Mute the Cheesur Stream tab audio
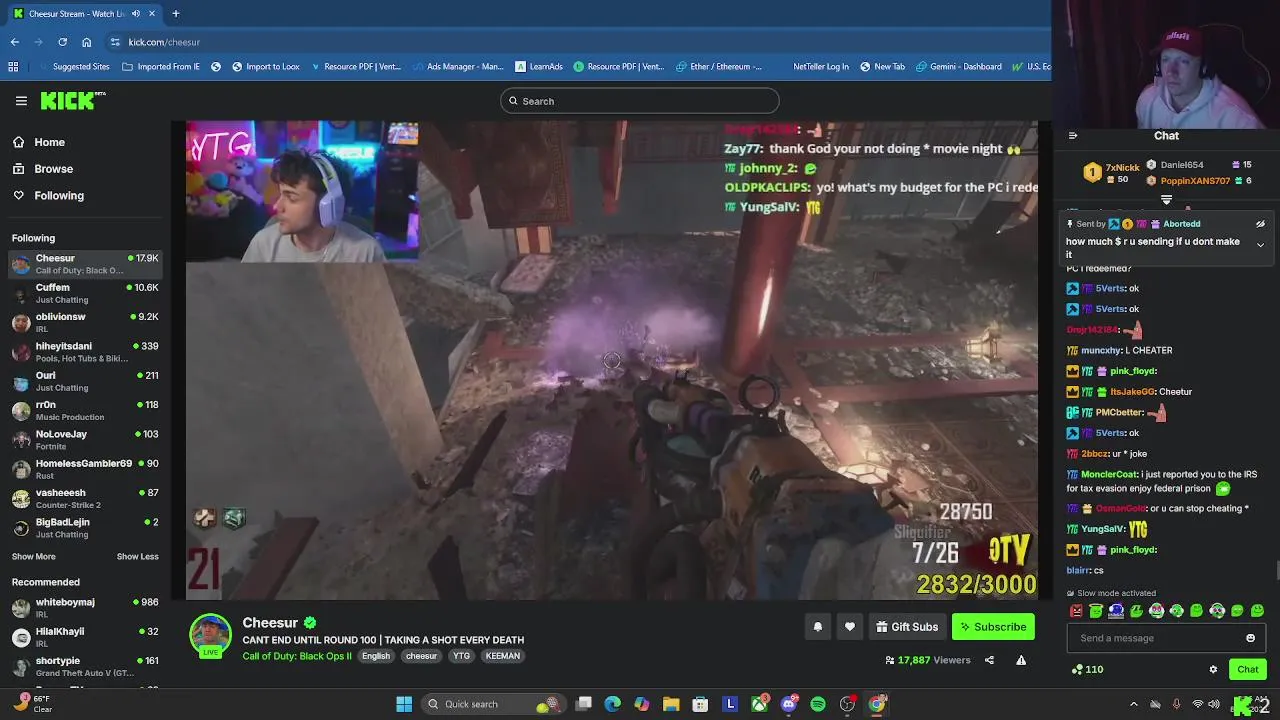The image size is (1280, 720). point(136,14)
